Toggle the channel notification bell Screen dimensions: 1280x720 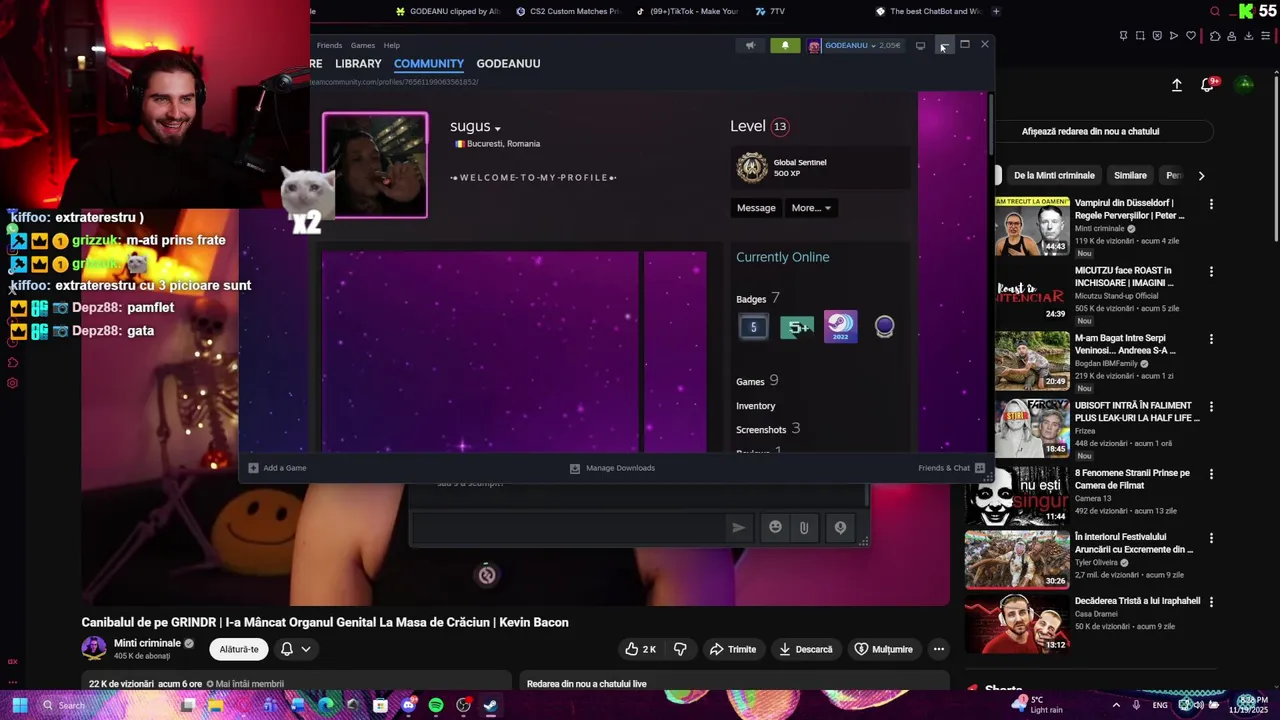[287, 649]
